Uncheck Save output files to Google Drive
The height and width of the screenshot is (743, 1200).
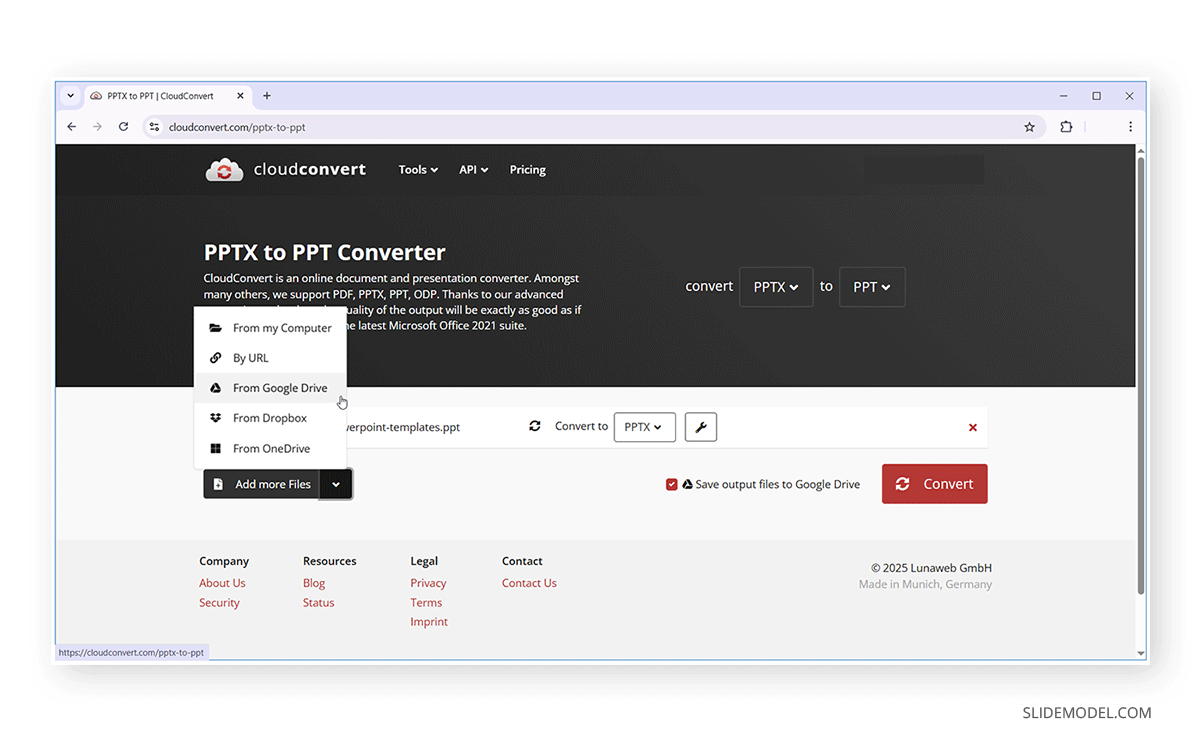tap(671, 484)
